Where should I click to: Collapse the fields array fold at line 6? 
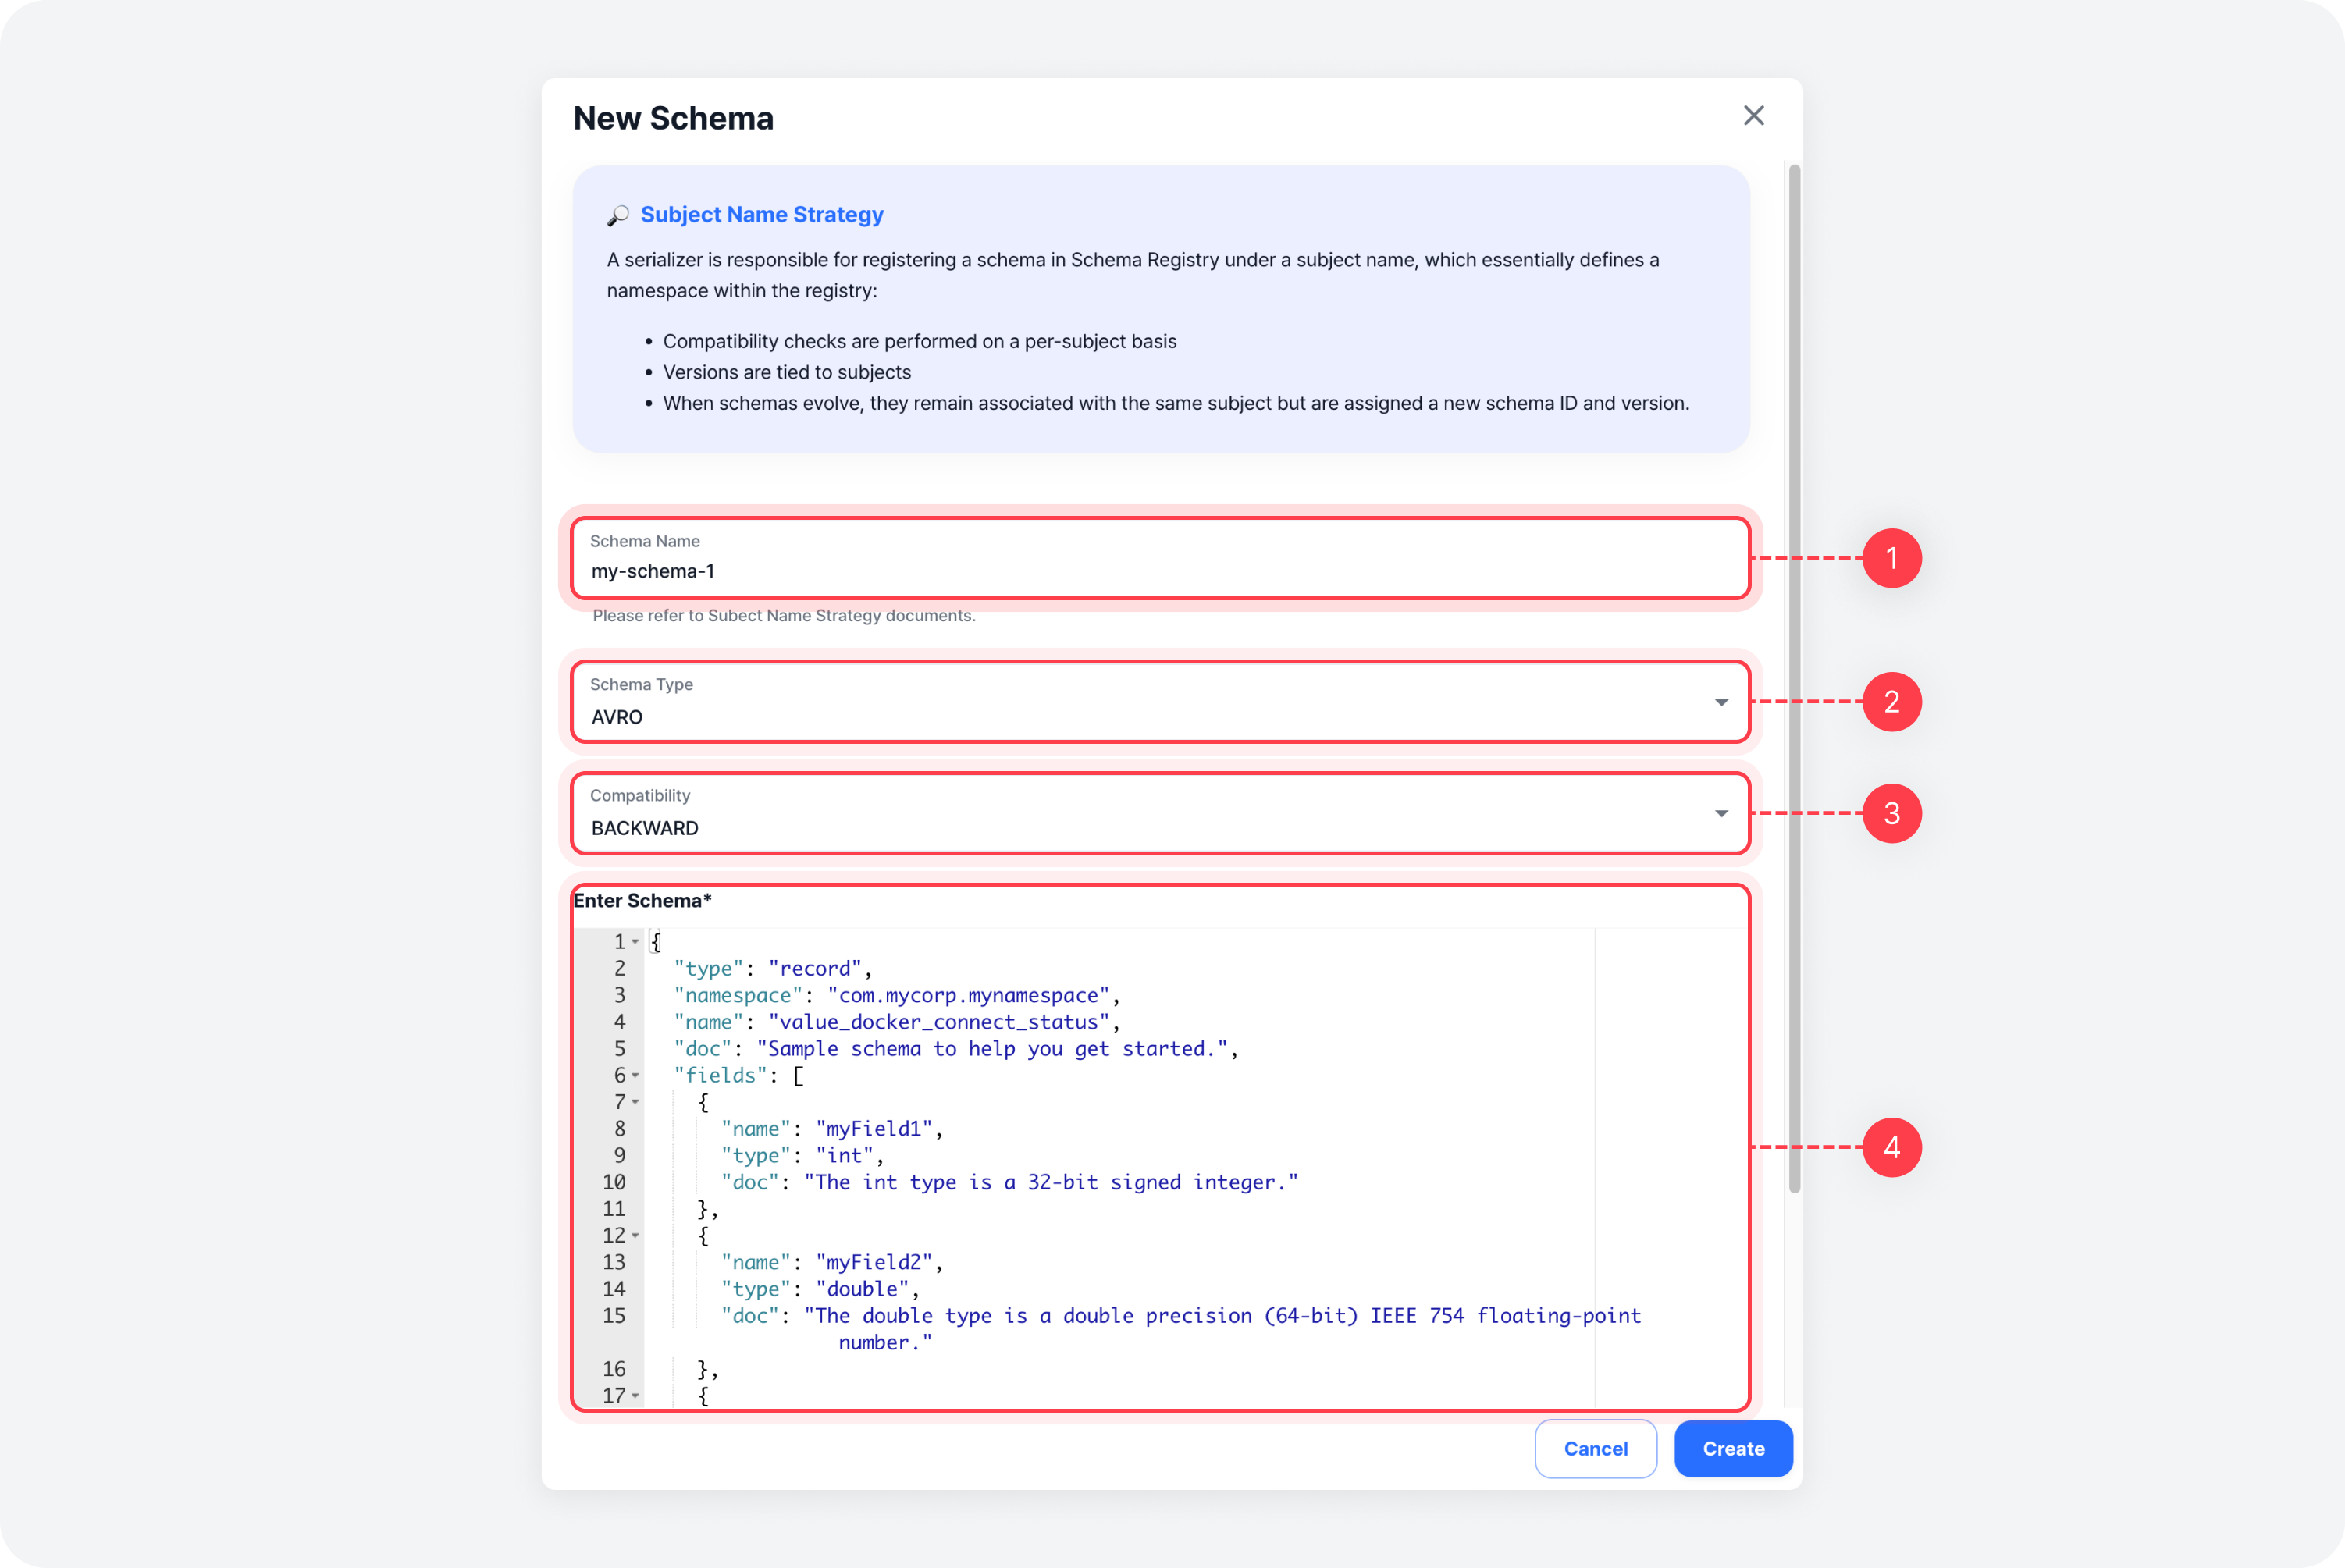click(635, 1076)
